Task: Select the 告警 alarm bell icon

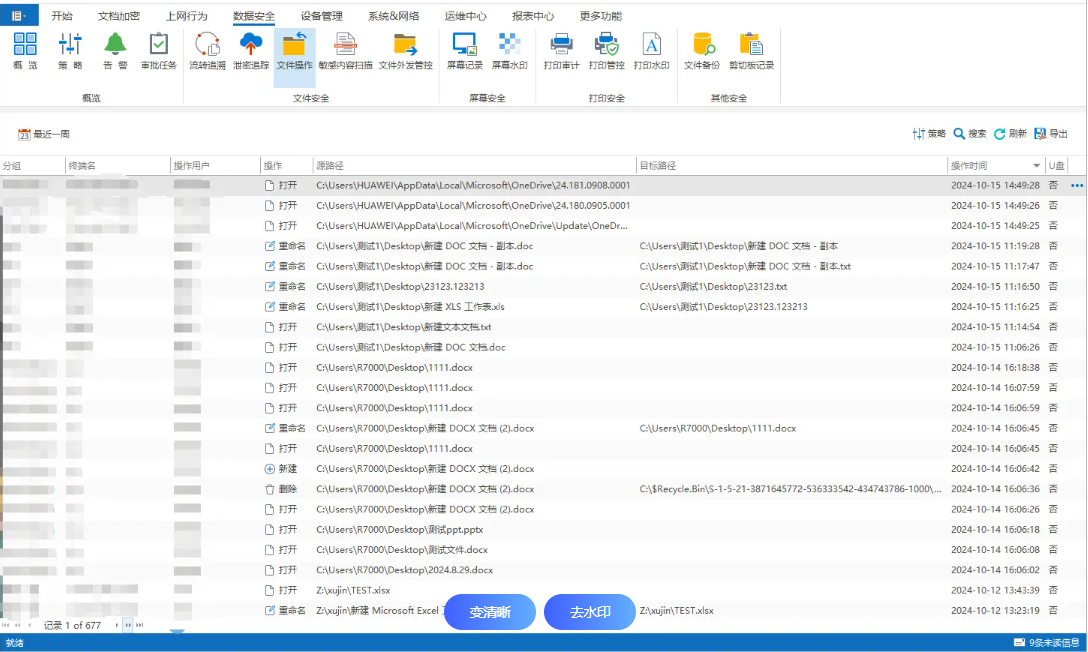Action: click(115, 50)
